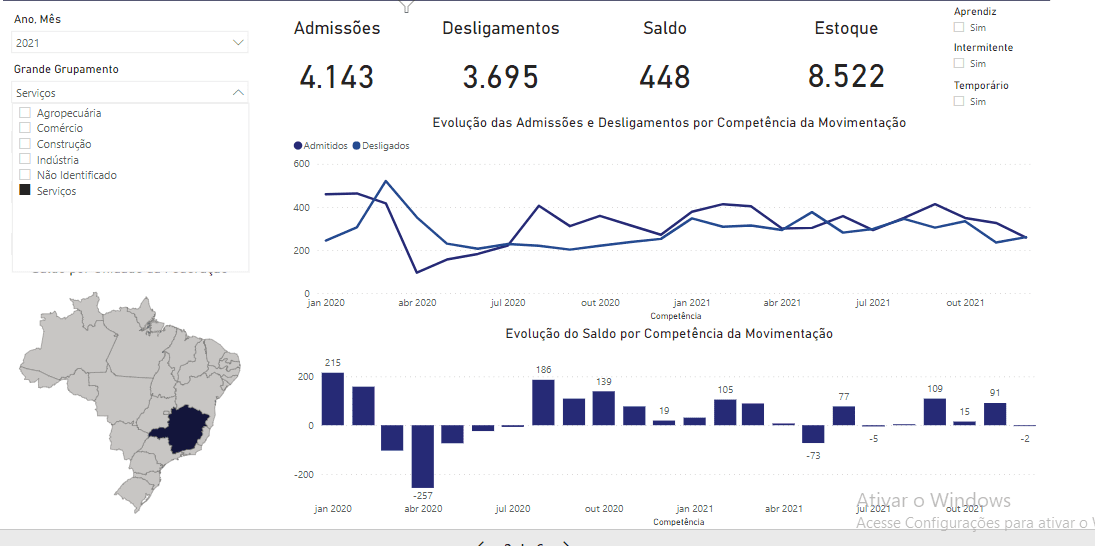Click the filter funnel icon at top
The image size is (1095, 546).
[406, 6]
